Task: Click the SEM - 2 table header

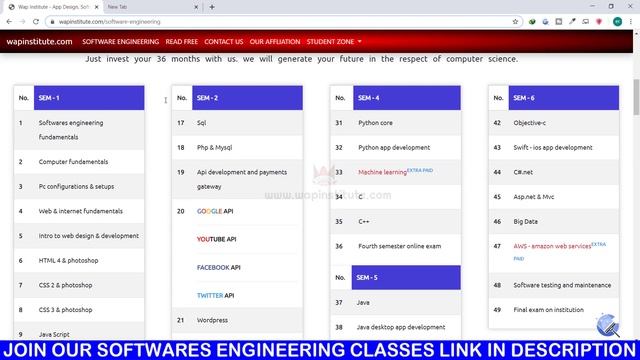Action: tap(247, 98)
